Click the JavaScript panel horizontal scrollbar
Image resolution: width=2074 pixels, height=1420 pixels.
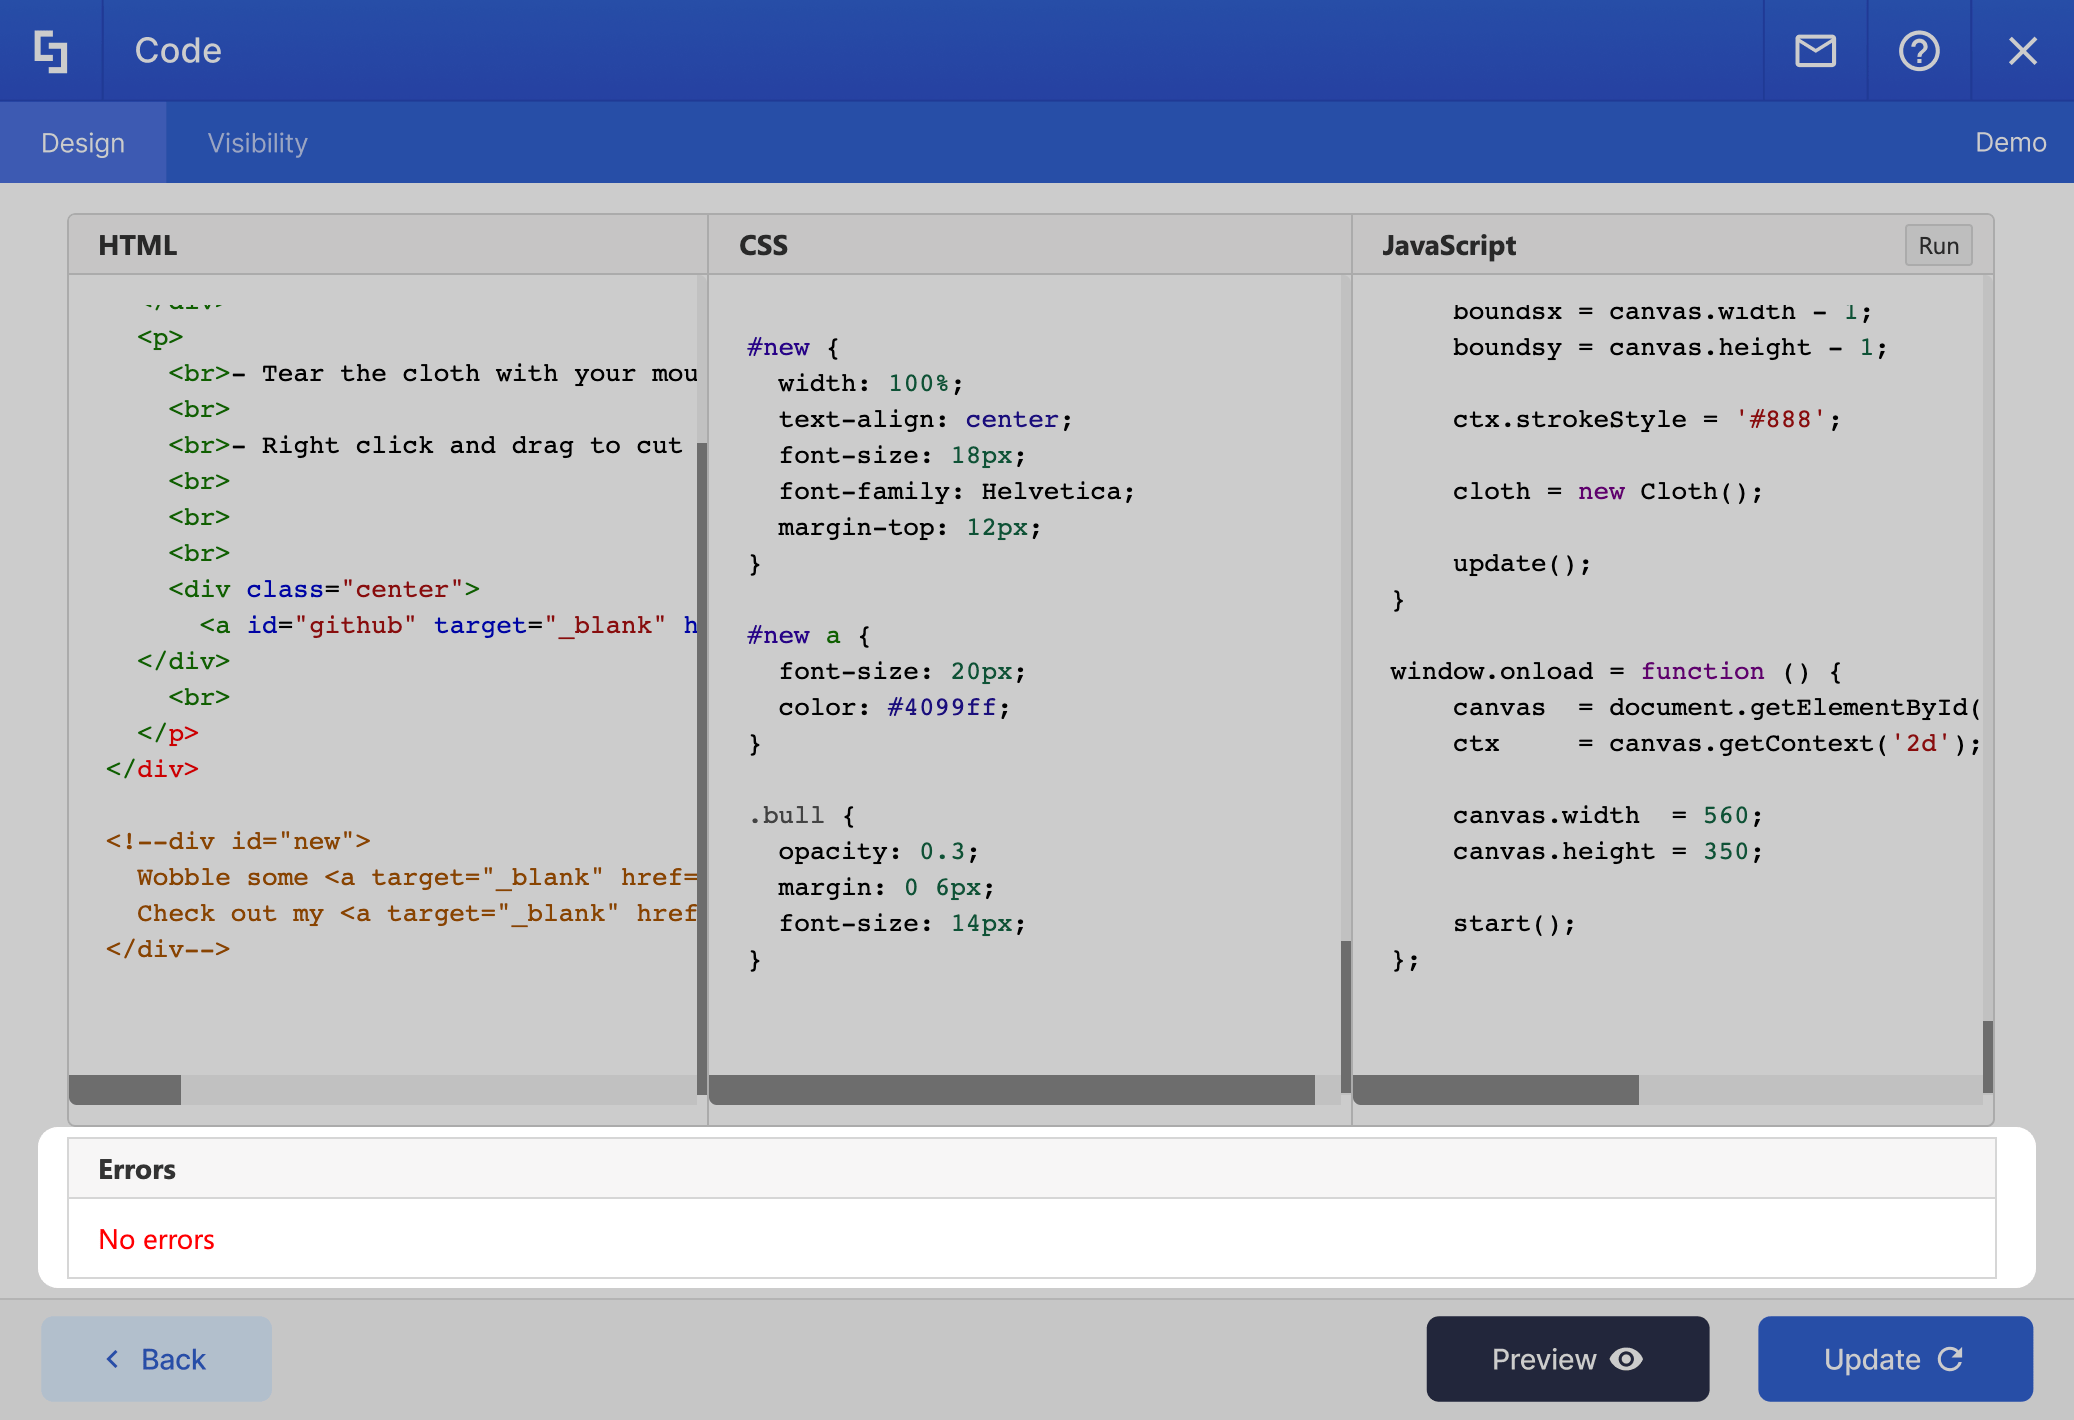click(x=1495, y=1090)
